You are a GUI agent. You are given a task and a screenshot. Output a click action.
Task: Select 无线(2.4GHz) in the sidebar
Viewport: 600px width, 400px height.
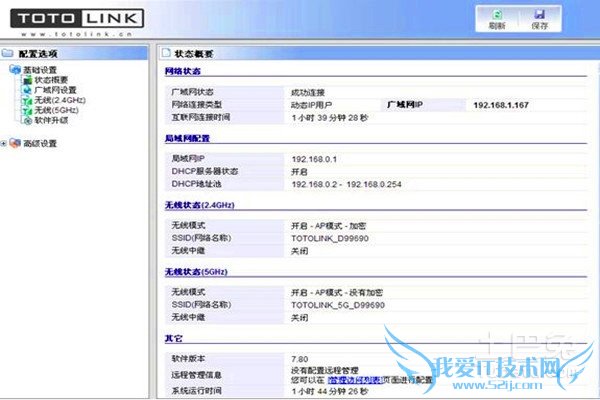pos(56,100)
